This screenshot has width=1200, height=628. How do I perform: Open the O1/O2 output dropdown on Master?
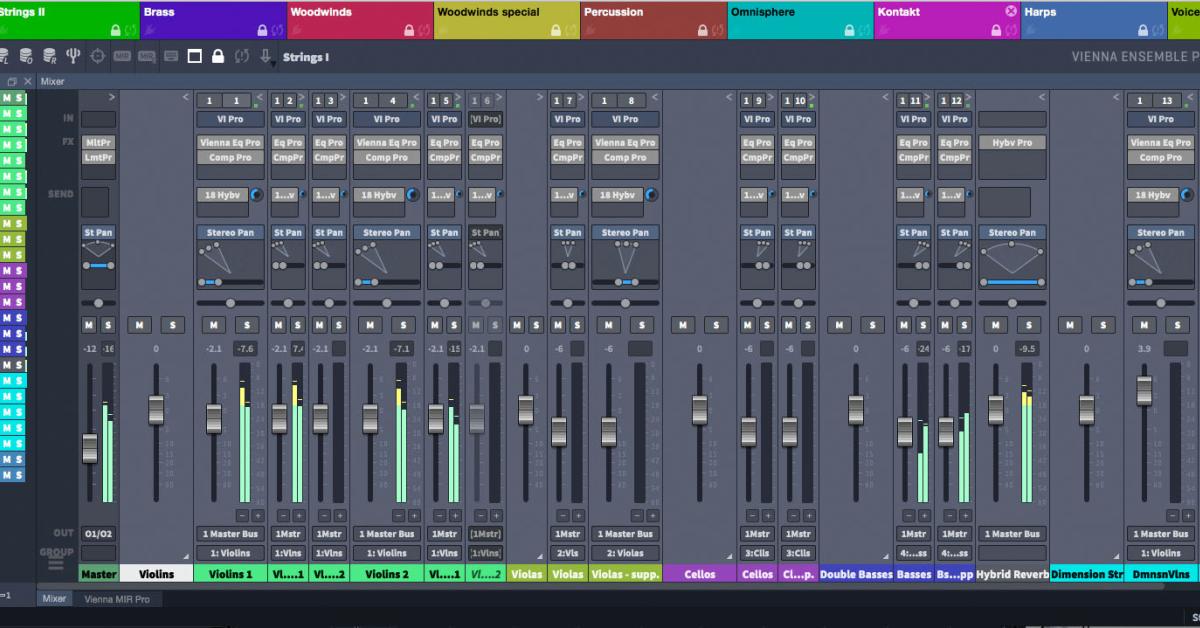[98, 534]
